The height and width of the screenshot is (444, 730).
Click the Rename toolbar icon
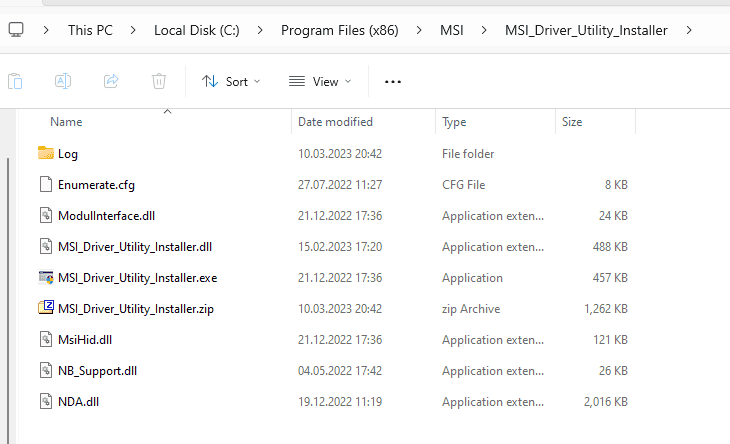coord(63,81)
